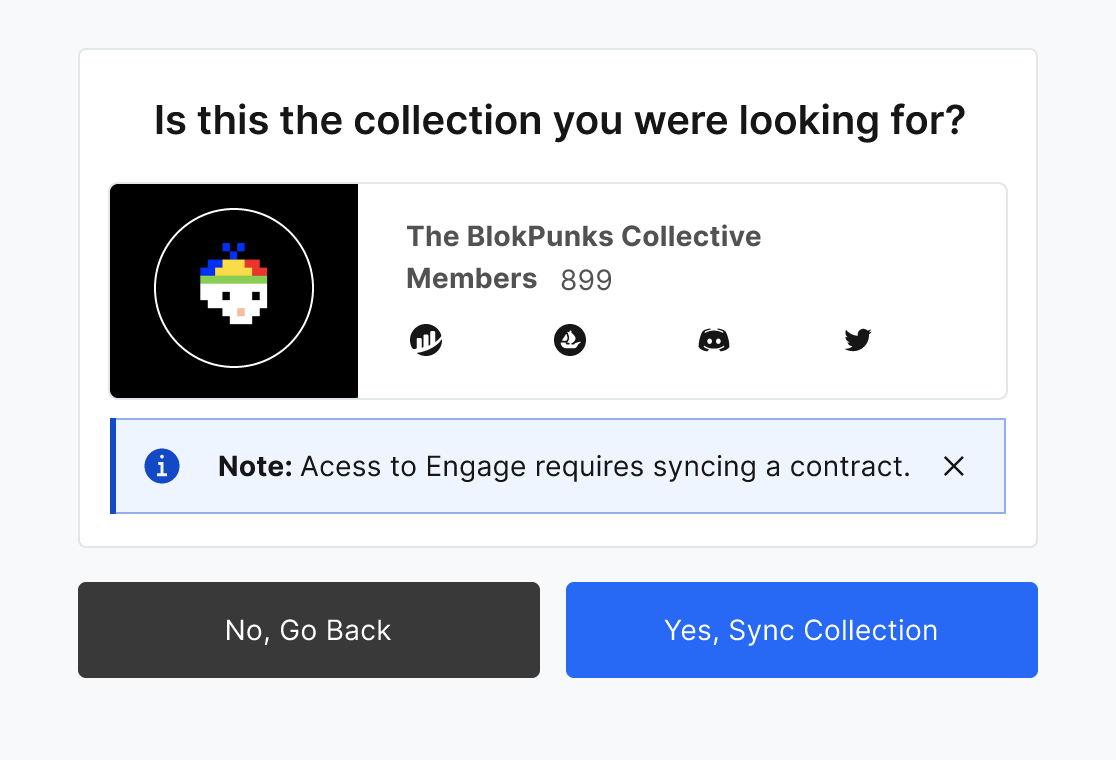Open the Etherscan bar-chart icon link
The height and width of the screenshot is (760, 1116).
coord(426,340)
